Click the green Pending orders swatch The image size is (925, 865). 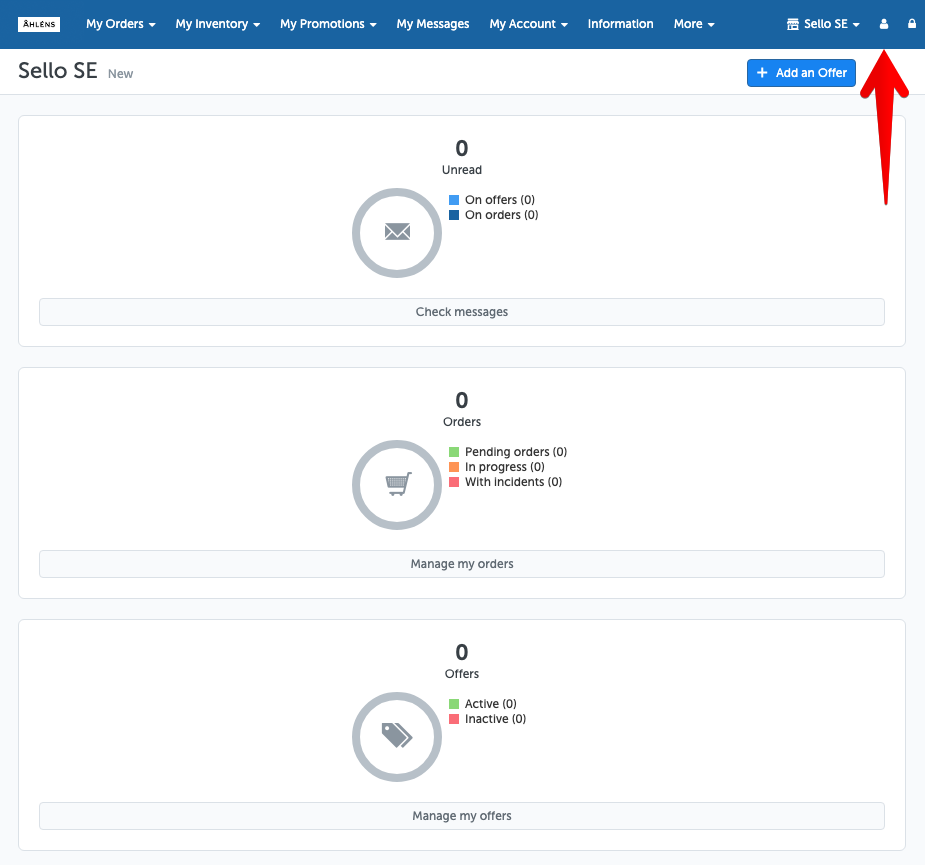pyautogui.click(x=454, y=452)
